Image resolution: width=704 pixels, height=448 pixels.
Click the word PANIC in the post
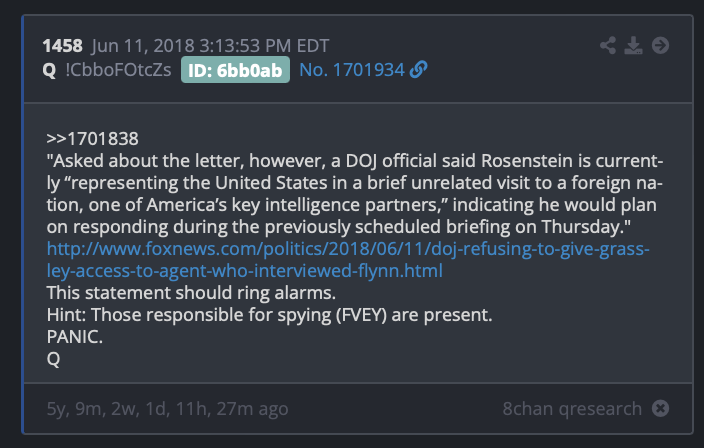click(x=75, y=337)
